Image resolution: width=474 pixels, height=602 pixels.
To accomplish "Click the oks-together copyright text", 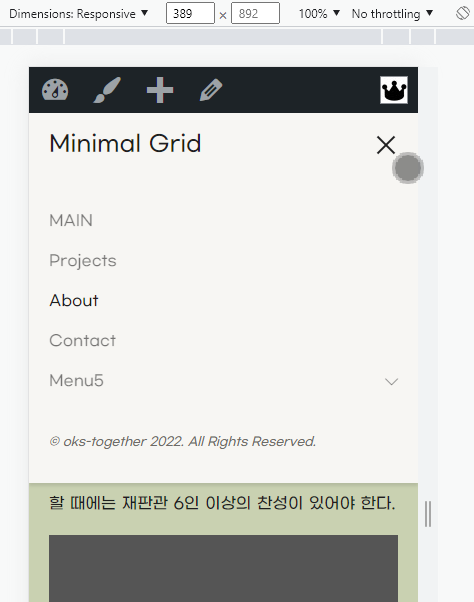I will pos(183,442).
